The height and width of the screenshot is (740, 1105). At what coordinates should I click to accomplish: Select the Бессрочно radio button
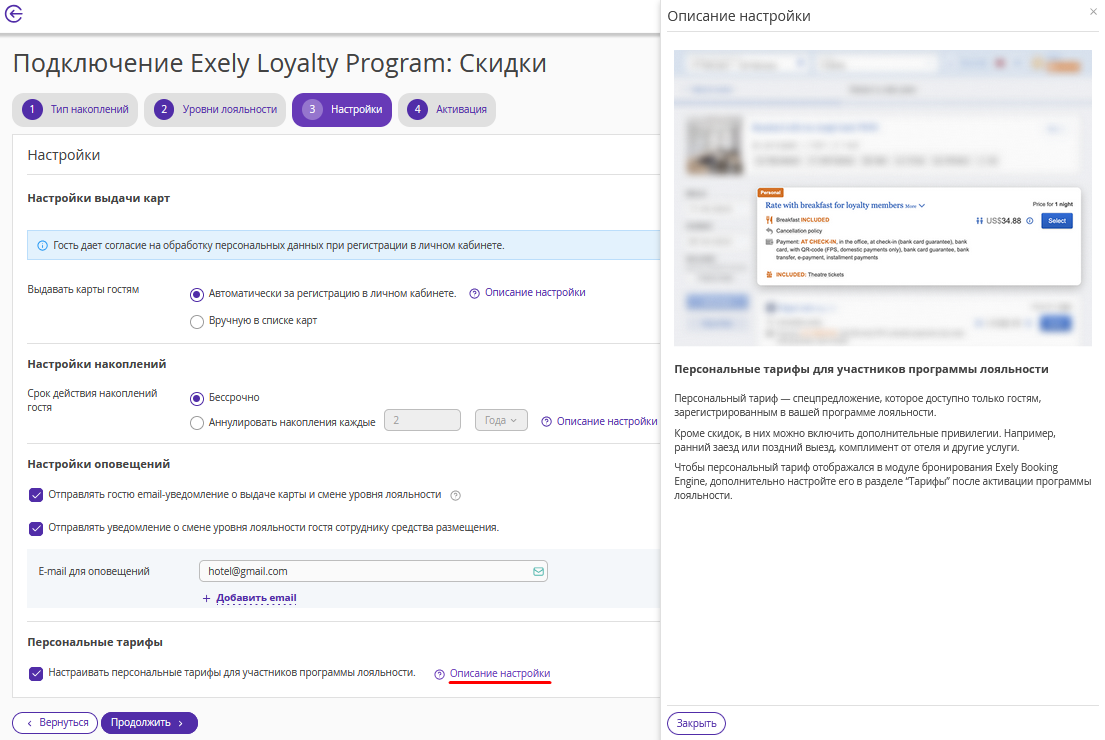click(197, 399)
